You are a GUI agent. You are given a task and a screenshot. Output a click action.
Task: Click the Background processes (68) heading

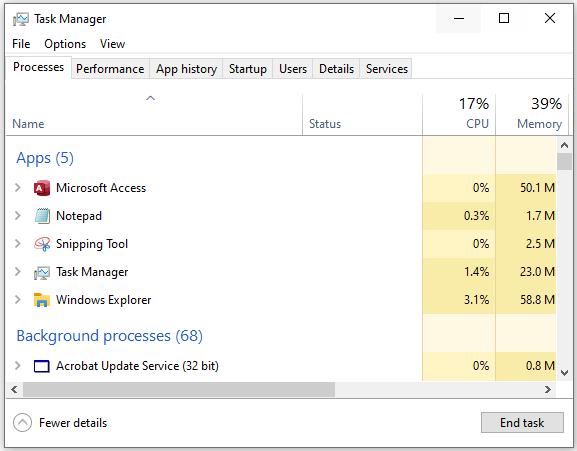tap(110, 336)
